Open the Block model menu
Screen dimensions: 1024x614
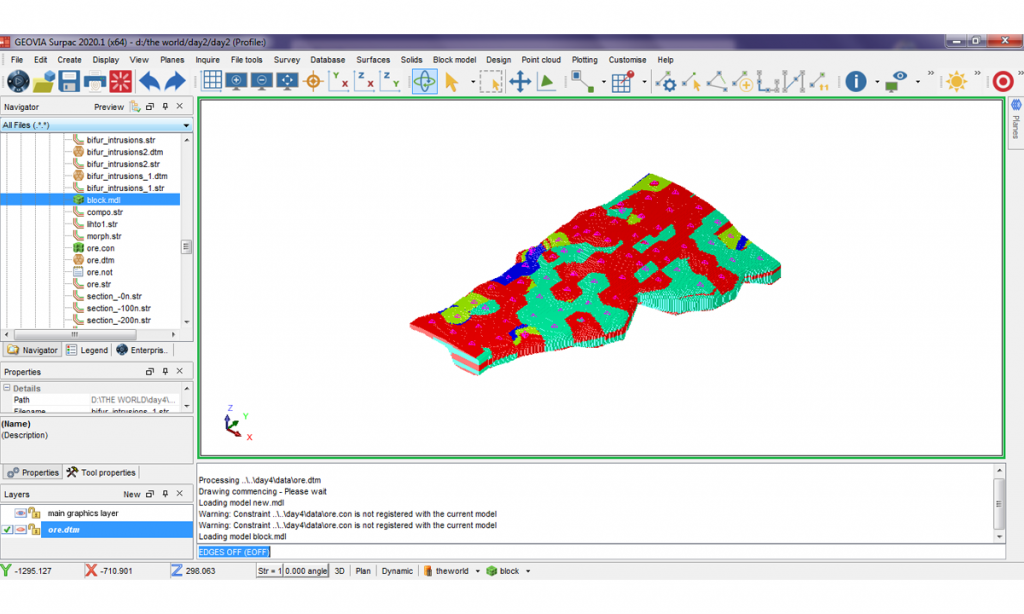[454, 60]
